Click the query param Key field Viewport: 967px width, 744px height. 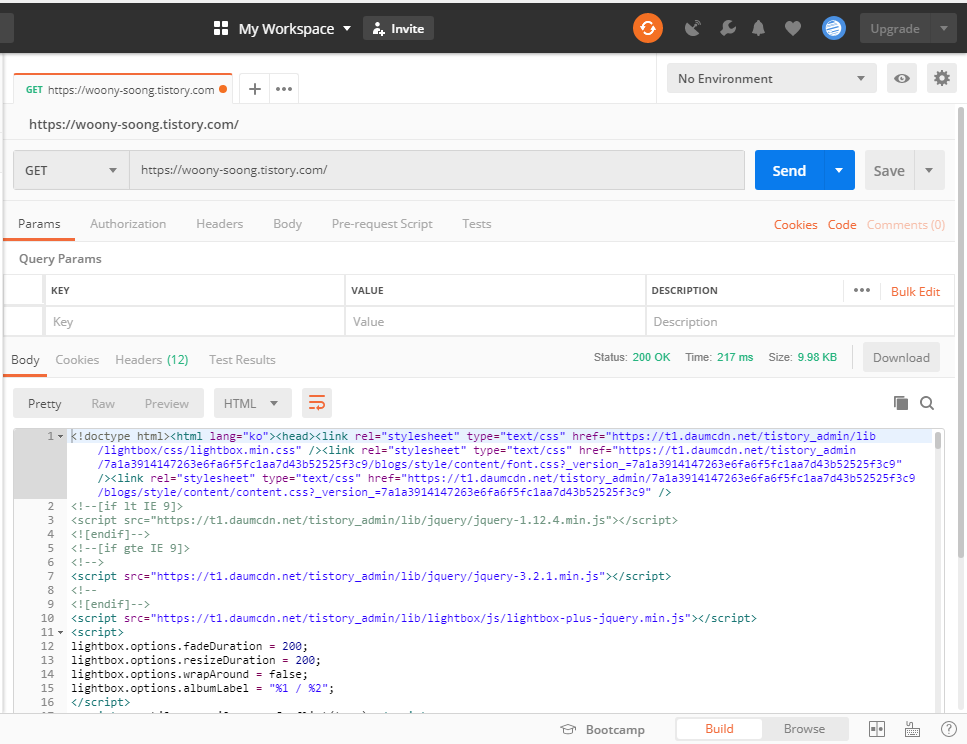click(195, 321)
